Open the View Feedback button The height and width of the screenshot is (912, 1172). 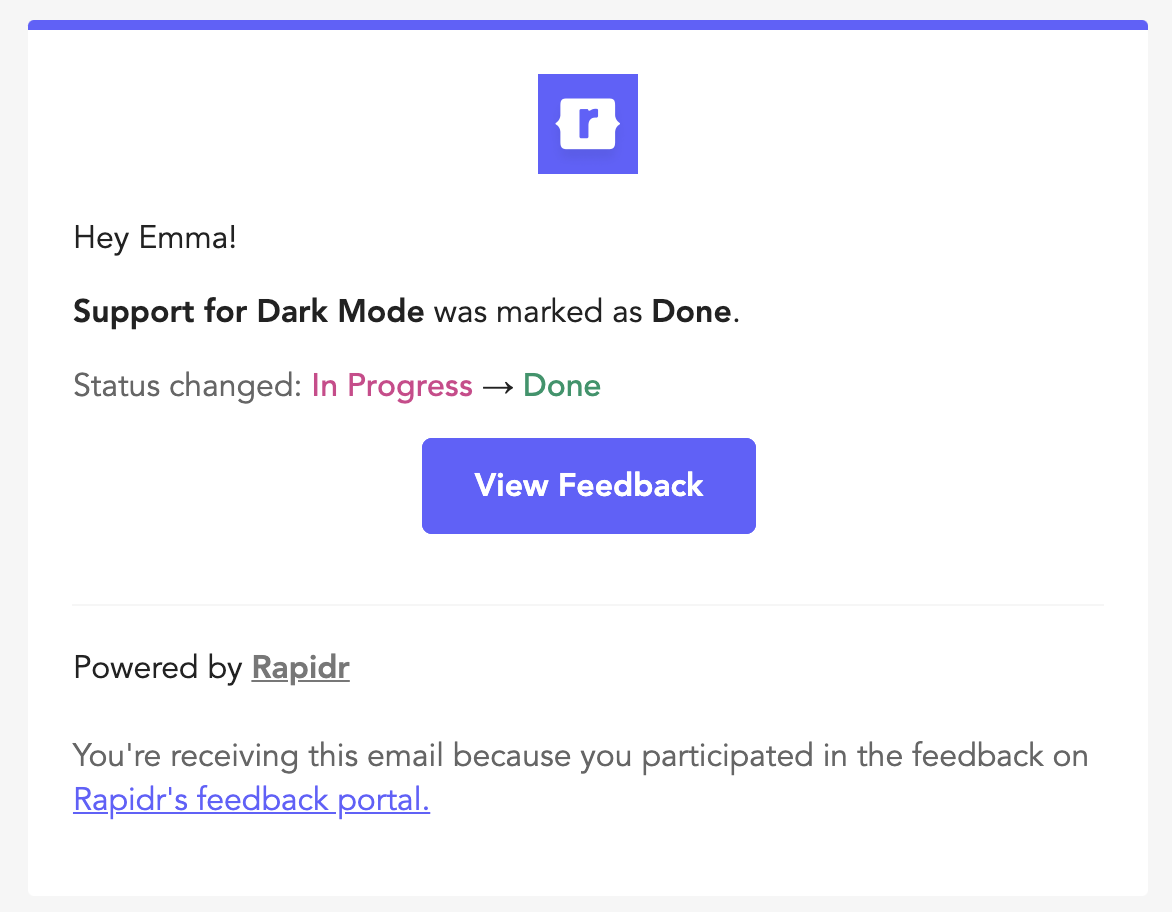tap(588, 486)
